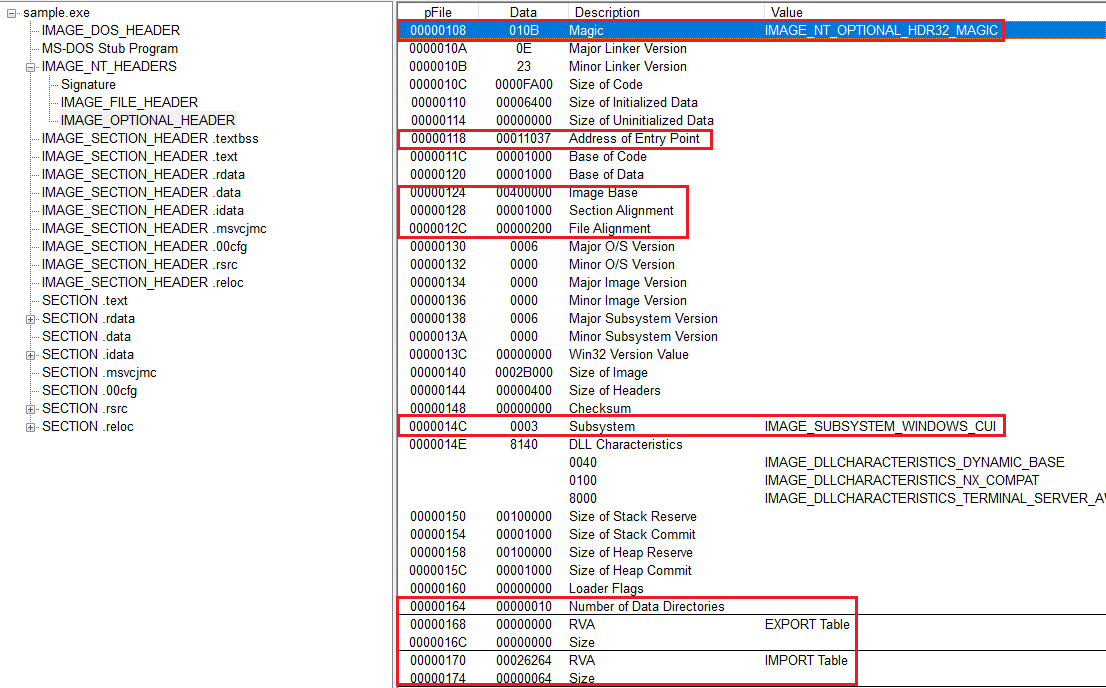Expand the SECTION .rsrc node

click(31, 409)
